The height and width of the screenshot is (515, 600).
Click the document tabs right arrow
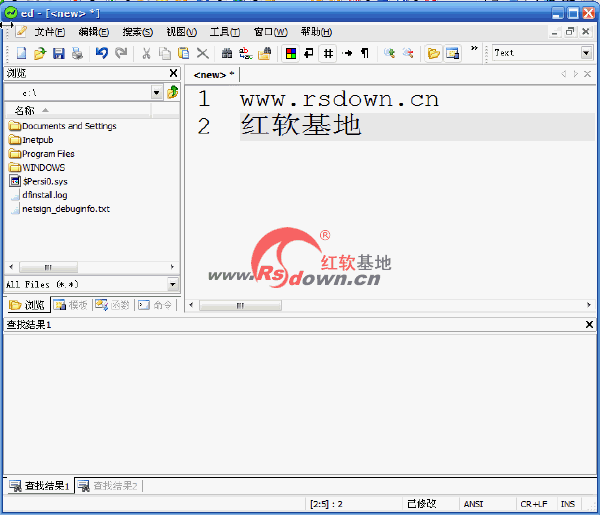pos(576,74)
